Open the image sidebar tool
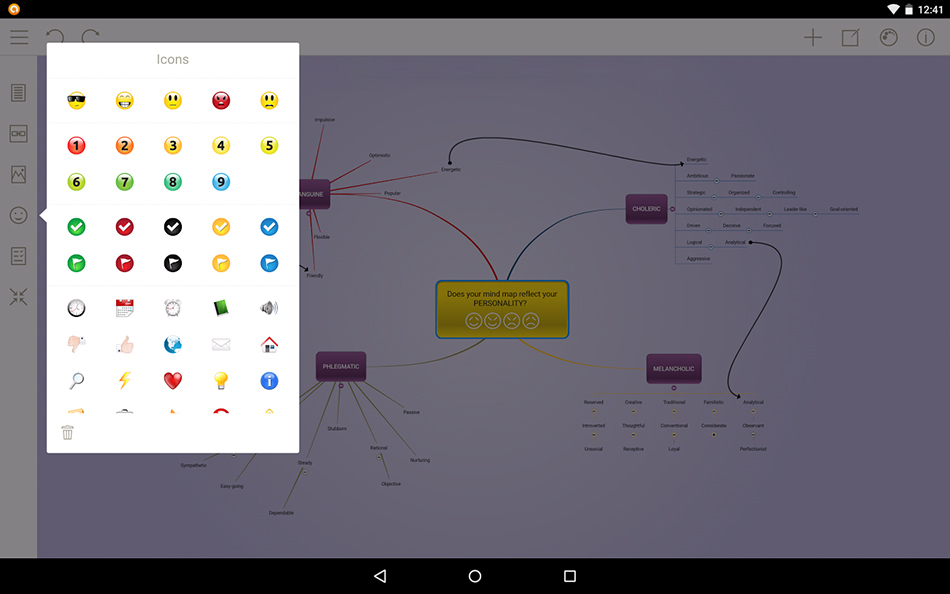 click(x=19, y=175)
